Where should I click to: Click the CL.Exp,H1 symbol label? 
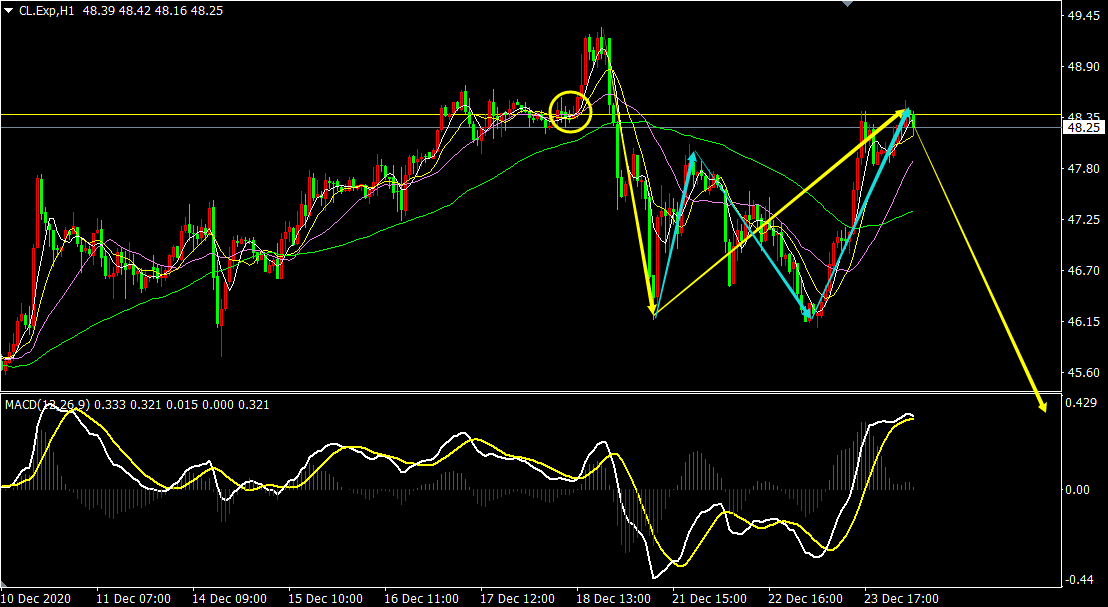click(x=47, y=11)
